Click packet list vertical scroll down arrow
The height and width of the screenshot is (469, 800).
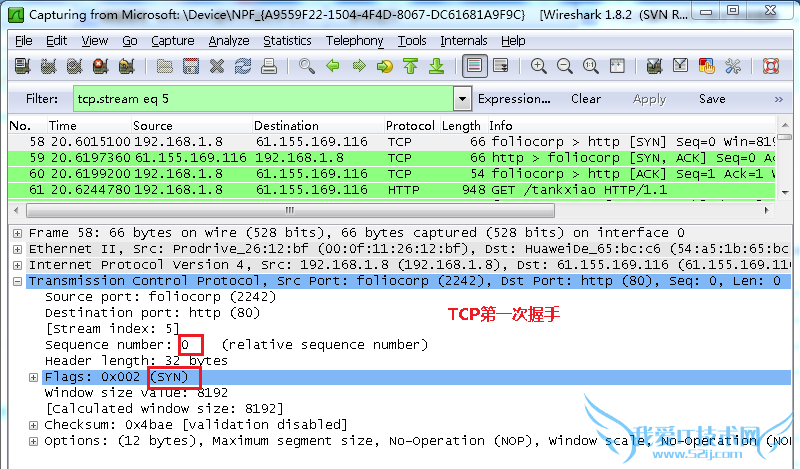pos(785,192)
